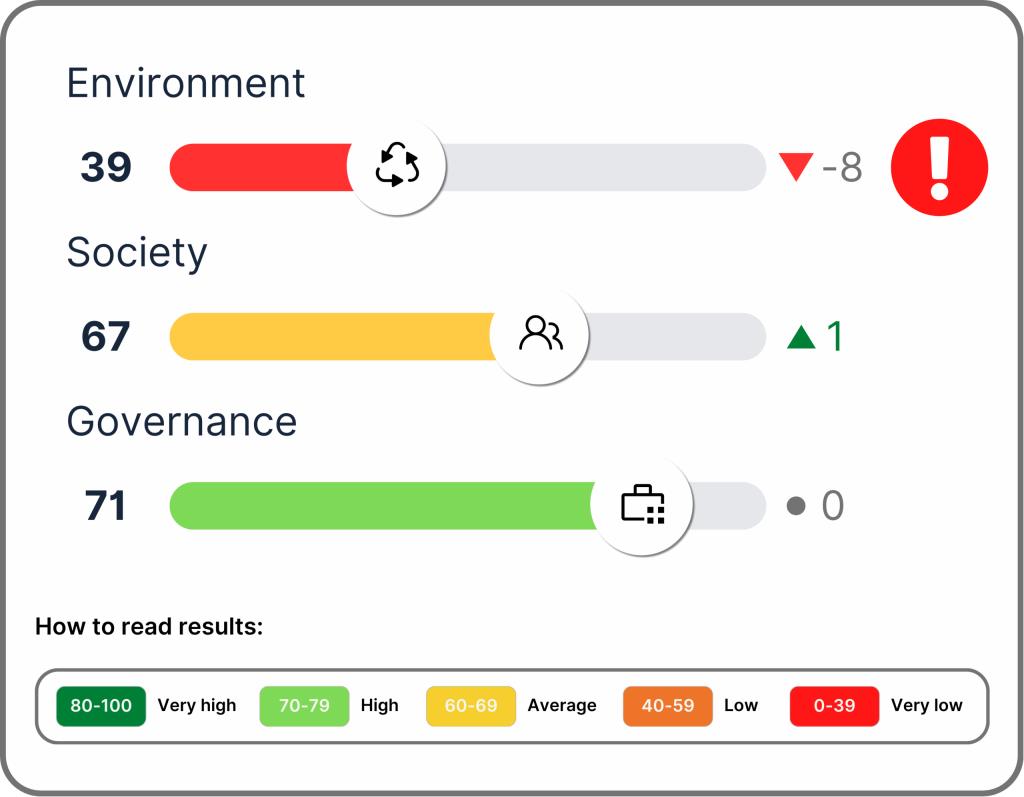1024x797 pixels.
Task: Select the yellow 60-69 legend swatch
Action: pos(471,706)
